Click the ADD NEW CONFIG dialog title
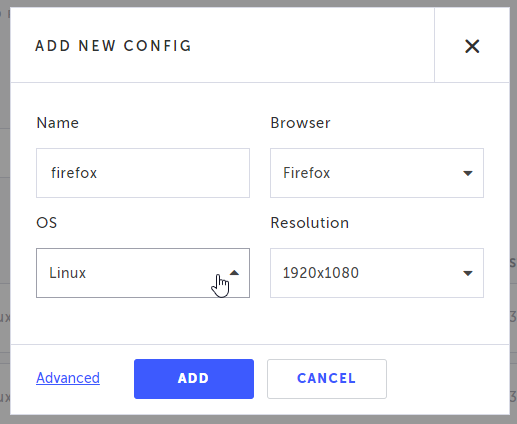 pos(113,46)
